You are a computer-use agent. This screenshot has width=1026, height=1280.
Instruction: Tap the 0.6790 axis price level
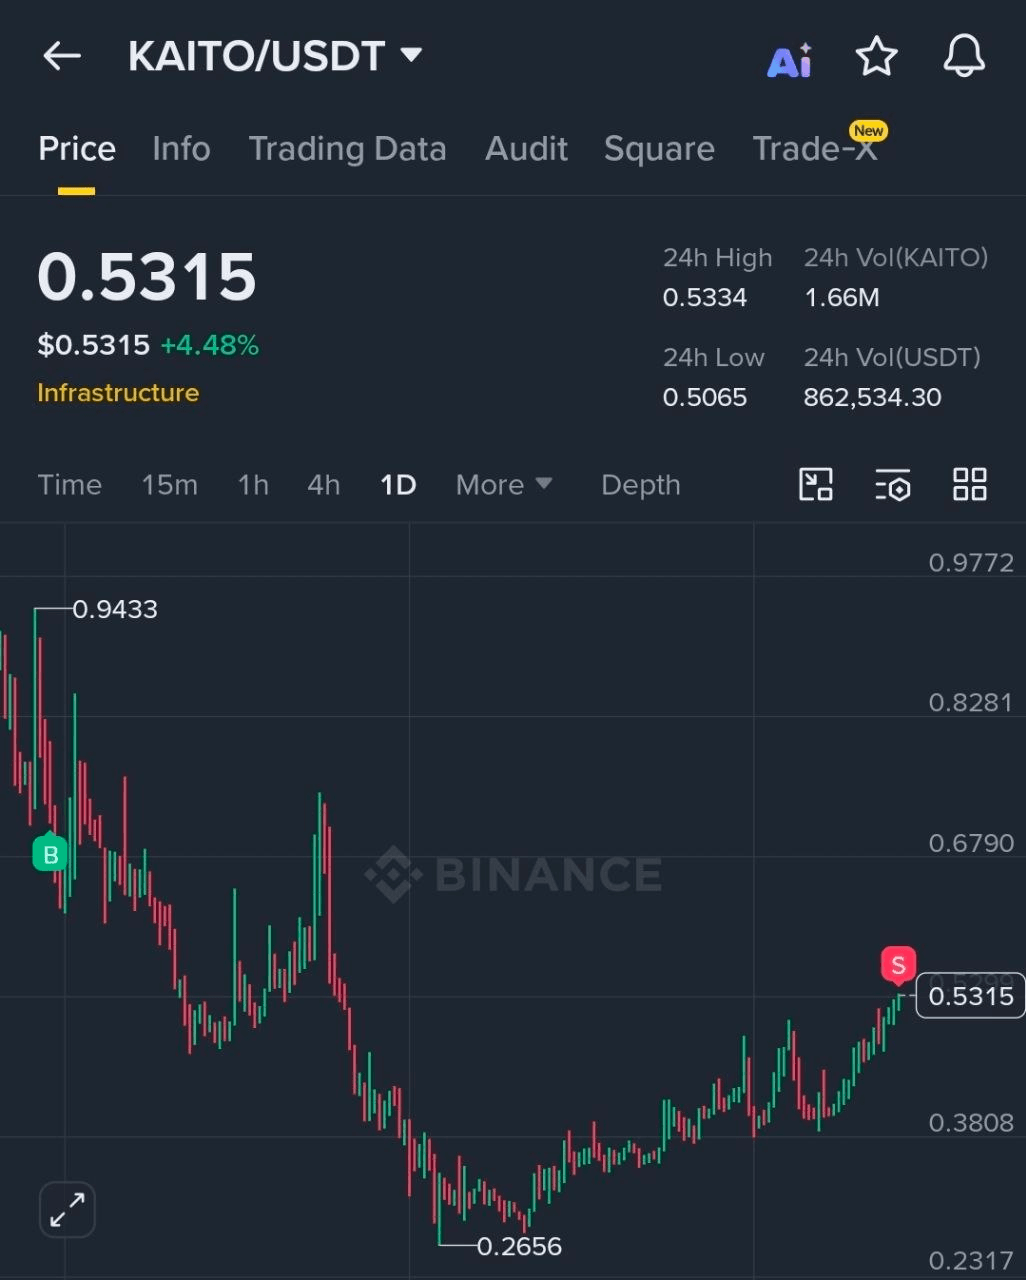[971, 843]
